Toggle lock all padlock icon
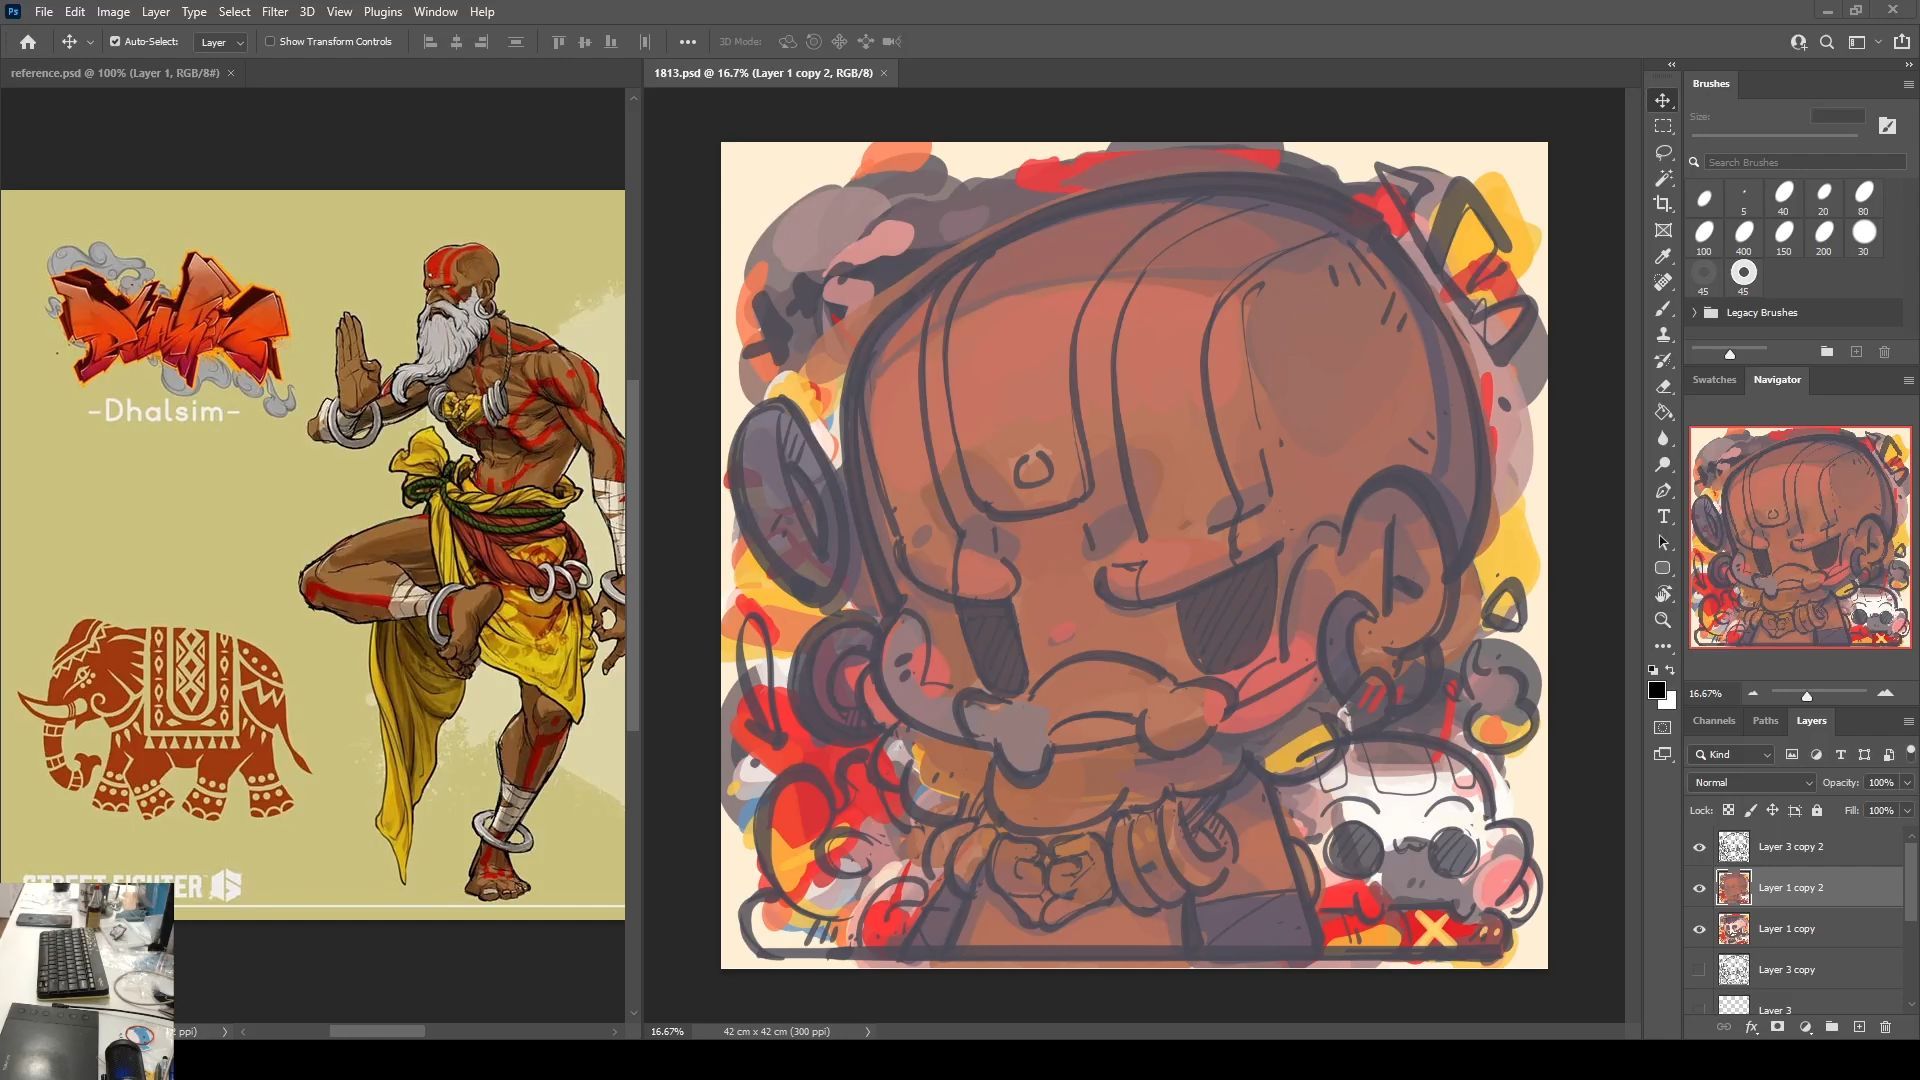 1817,811
